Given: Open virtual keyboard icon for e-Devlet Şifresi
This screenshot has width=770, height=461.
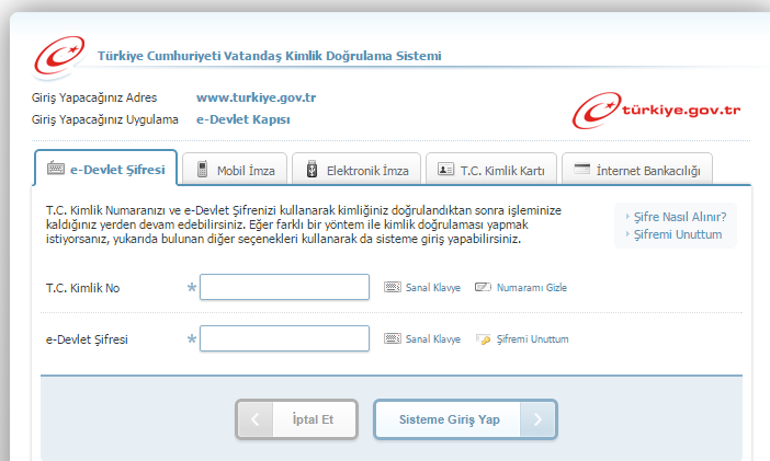Looking at the screenshot, I should coord(393,340).
